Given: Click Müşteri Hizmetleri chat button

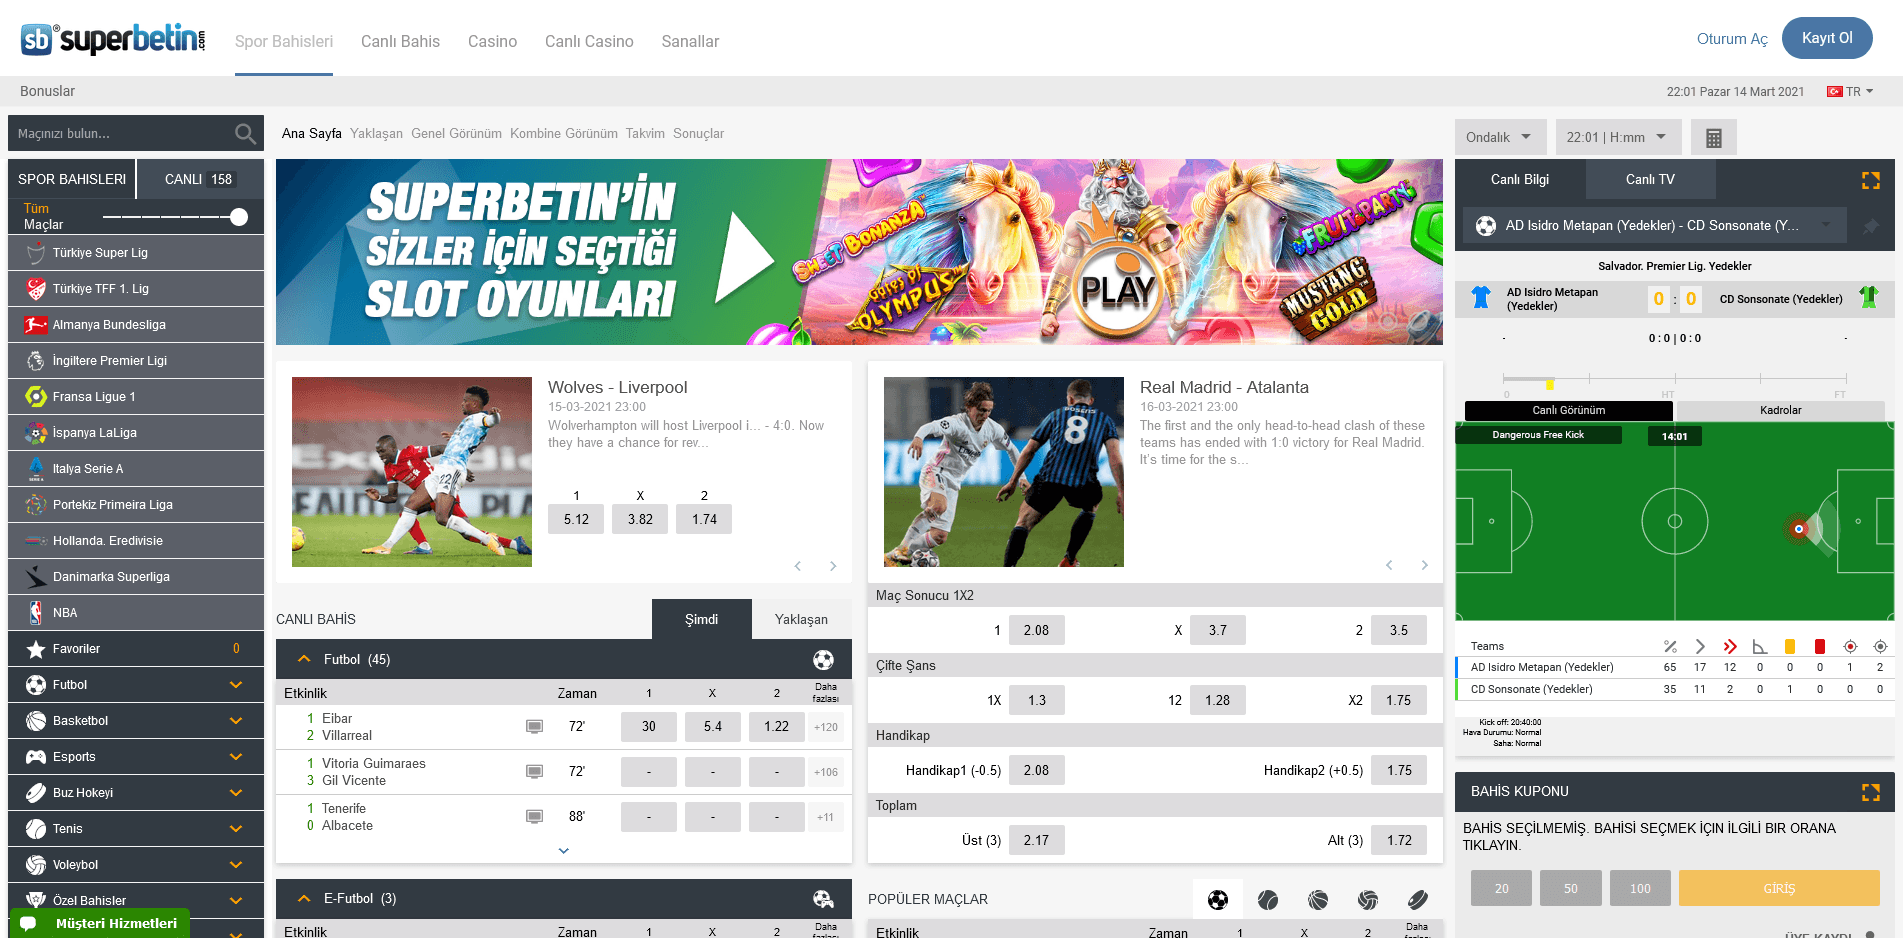Looking at the screenshot, I should (x=99, y=923).
